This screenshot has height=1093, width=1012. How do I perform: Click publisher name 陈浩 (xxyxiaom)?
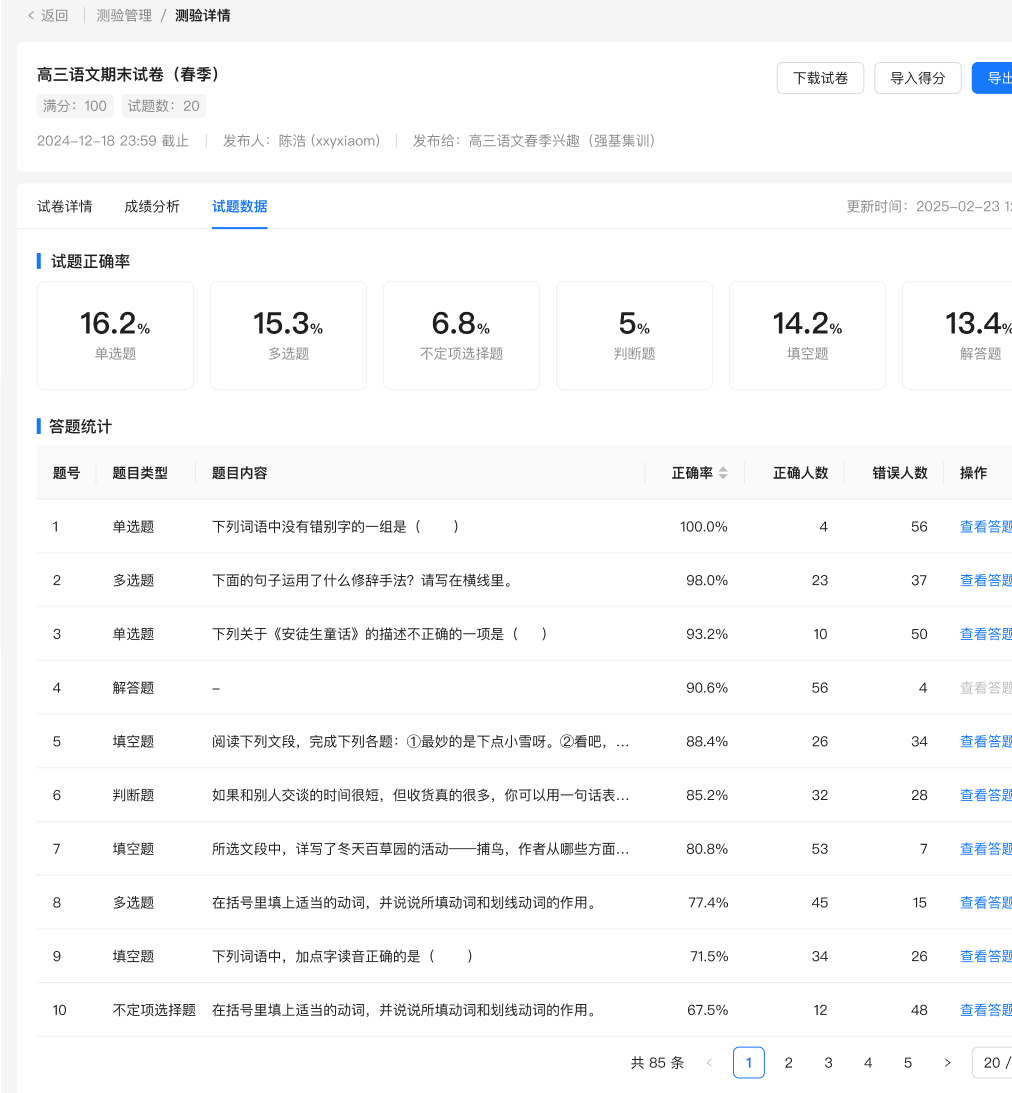pyautogui.click(x=329, y=141)
